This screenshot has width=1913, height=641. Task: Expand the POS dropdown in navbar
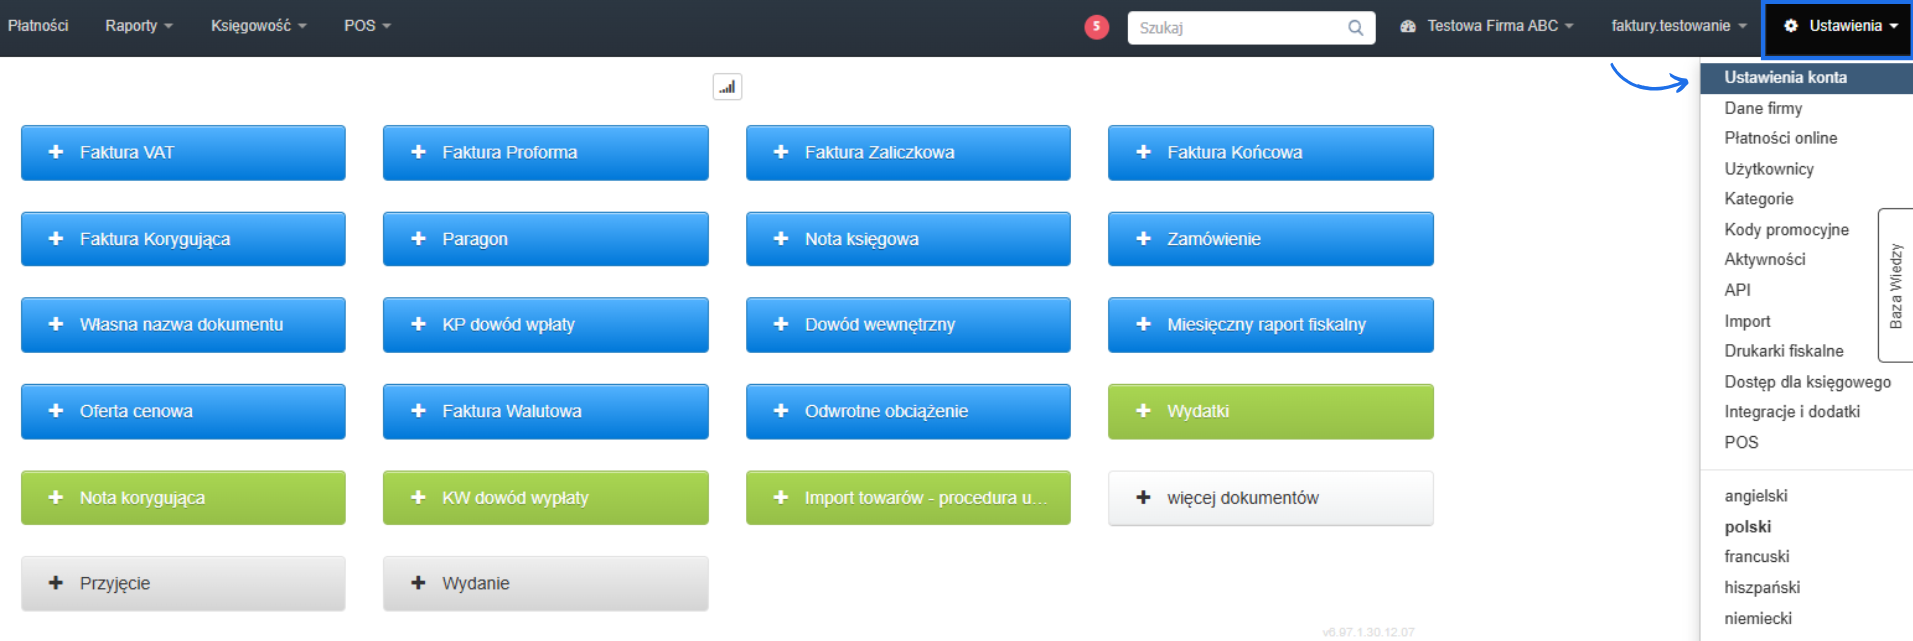coord(367,26)
